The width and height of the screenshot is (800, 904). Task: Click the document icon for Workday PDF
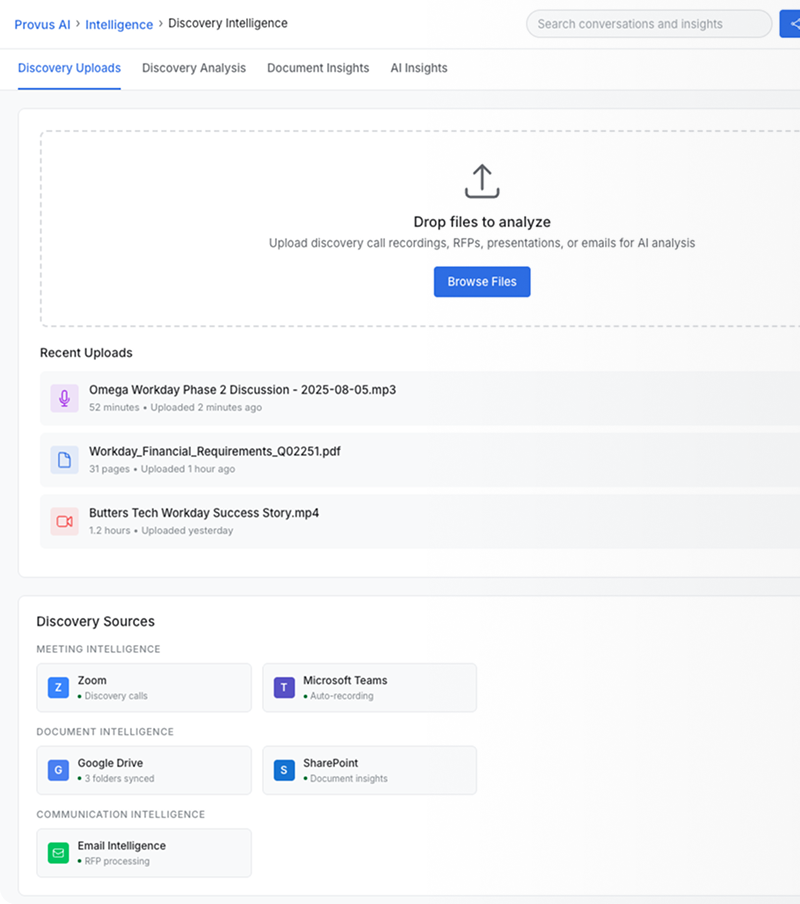pos(64,460)
